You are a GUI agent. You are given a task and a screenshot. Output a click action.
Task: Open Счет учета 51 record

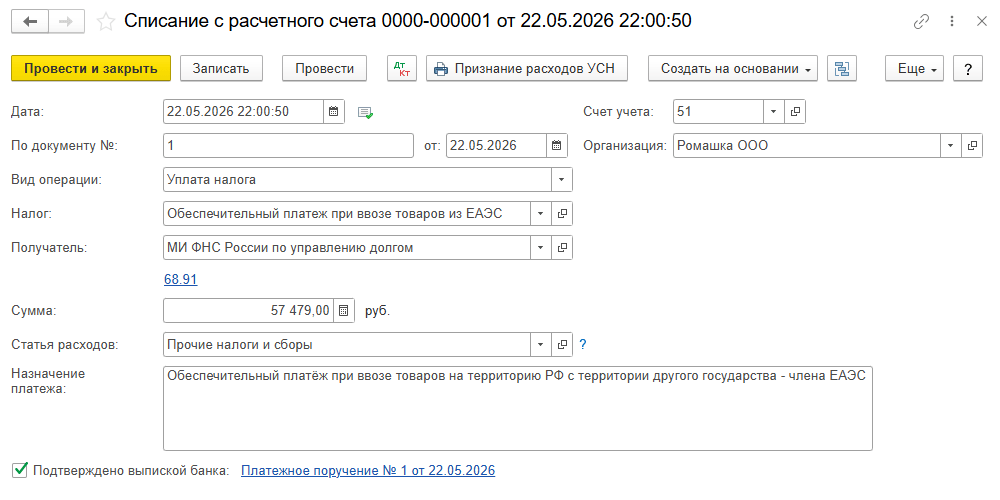(795, 112)
